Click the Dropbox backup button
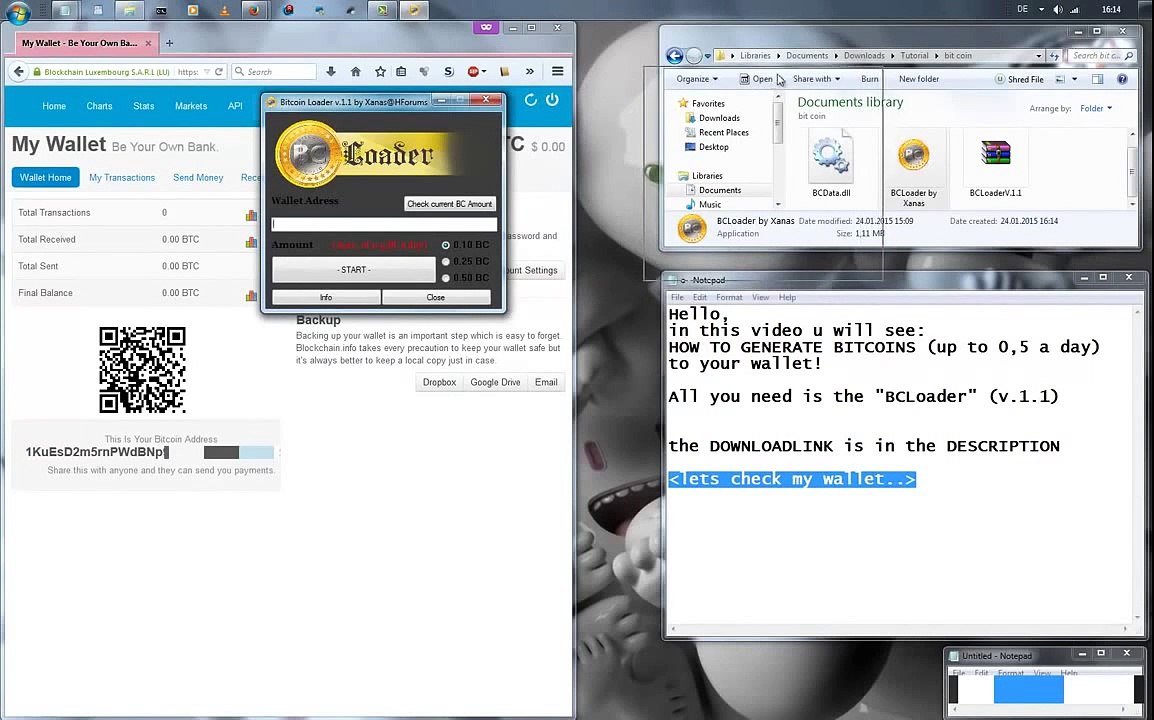This screenshot has height=720, width=1154. pyautogui.click(x=439, y=382)
